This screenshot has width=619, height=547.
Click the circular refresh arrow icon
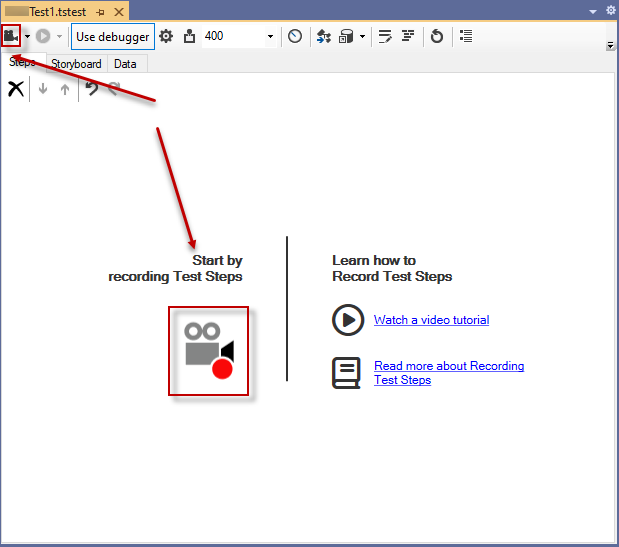point(437,36)
